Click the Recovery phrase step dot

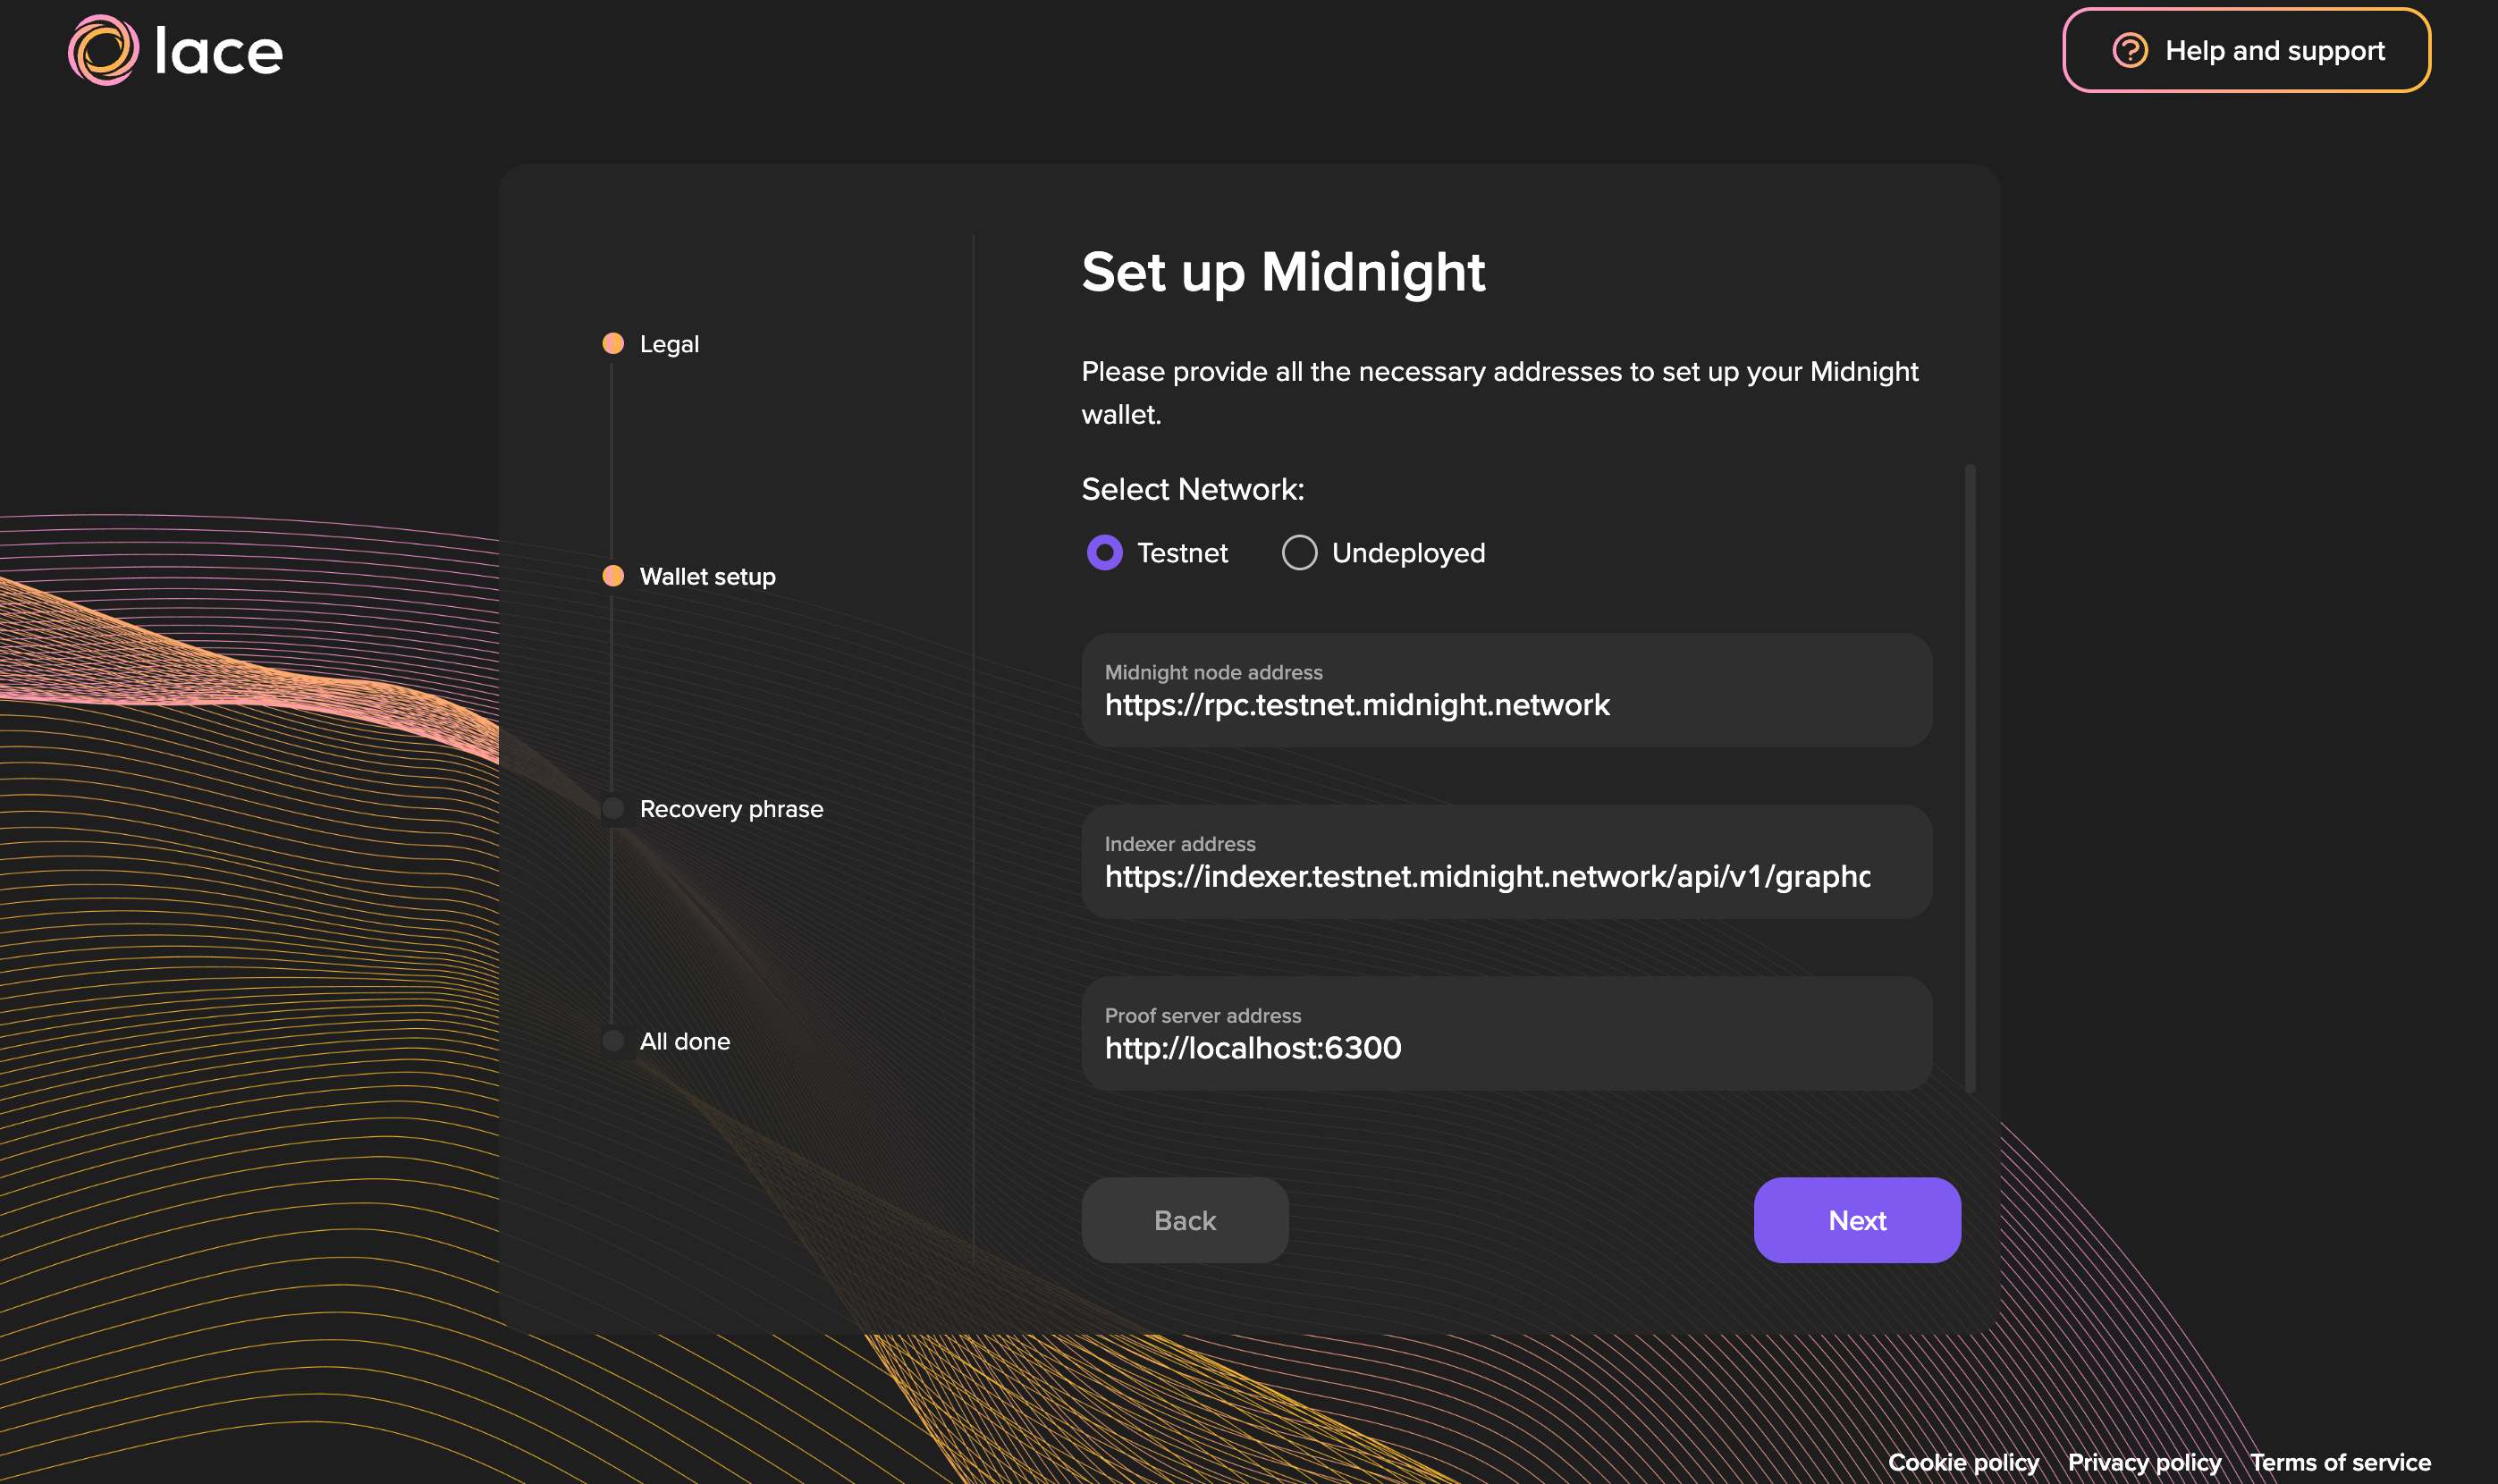[613, 808]
